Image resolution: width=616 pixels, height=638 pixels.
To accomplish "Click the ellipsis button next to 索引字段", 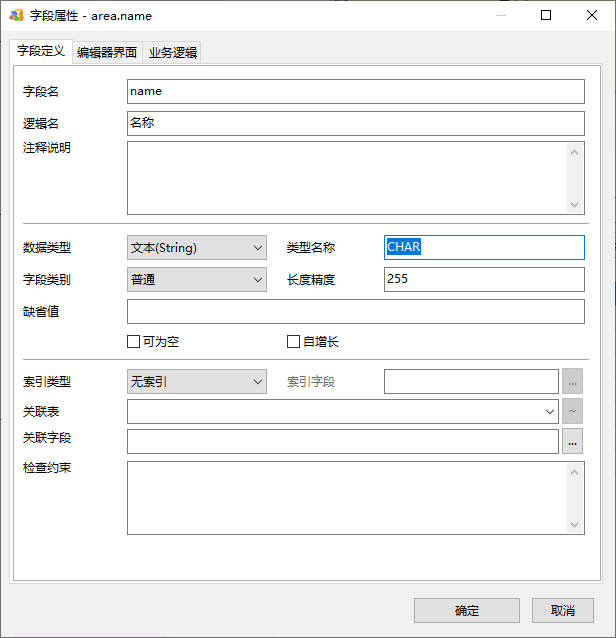I will [x=572, y=381].
